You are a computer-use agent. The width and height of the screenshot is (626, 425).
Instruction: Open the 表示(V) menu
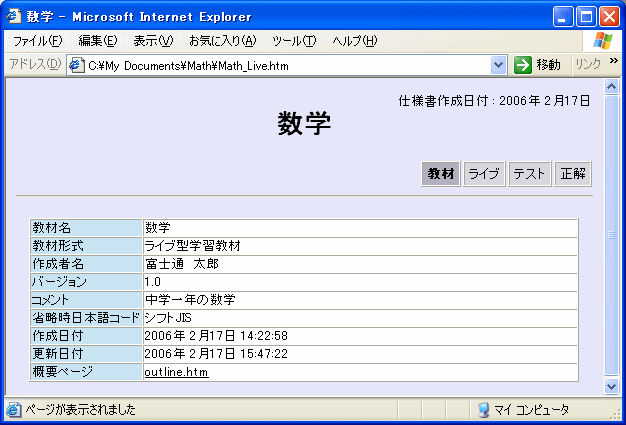tap(153, 41)
